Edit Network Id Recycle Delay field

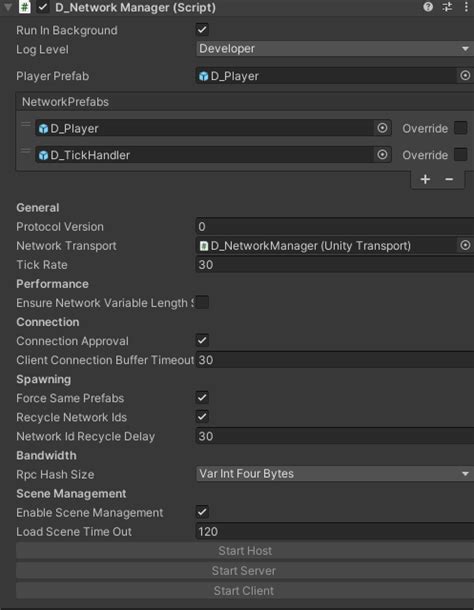pyautogui.click(x=335, y=436)
